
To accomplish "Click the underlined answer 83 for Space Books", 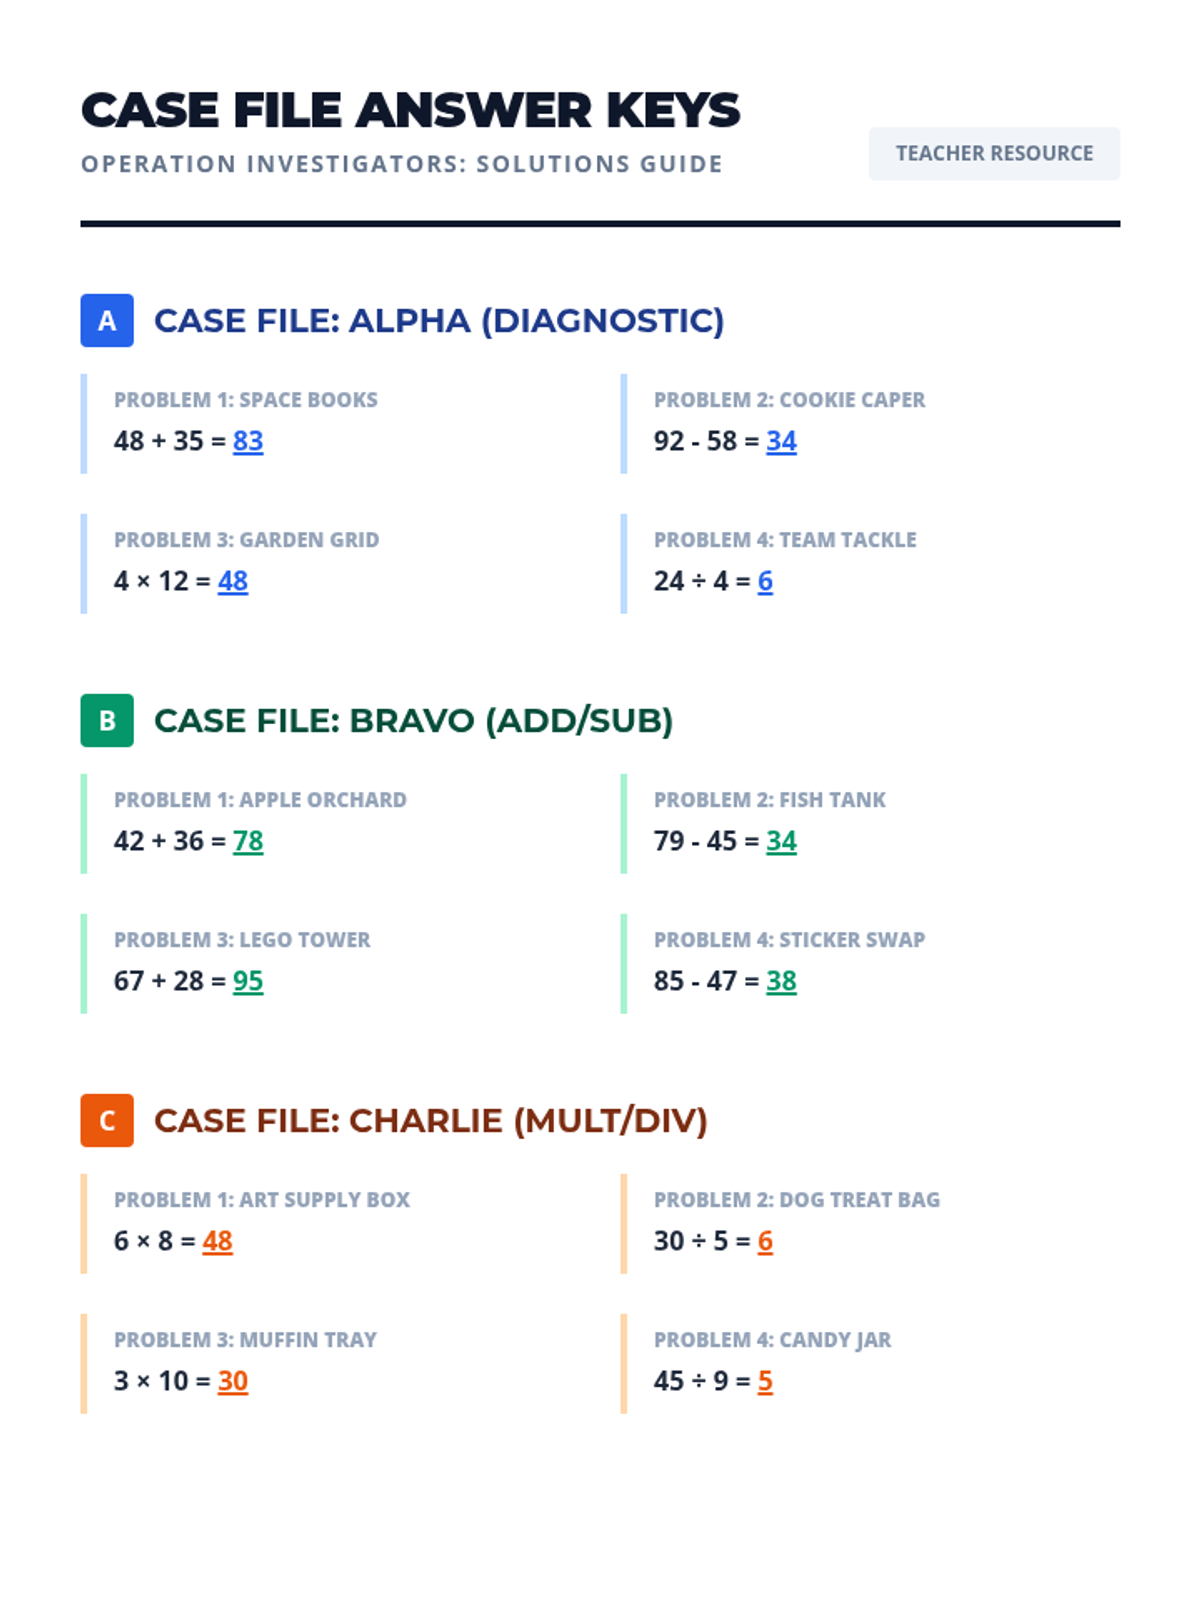I will [248, 441].
